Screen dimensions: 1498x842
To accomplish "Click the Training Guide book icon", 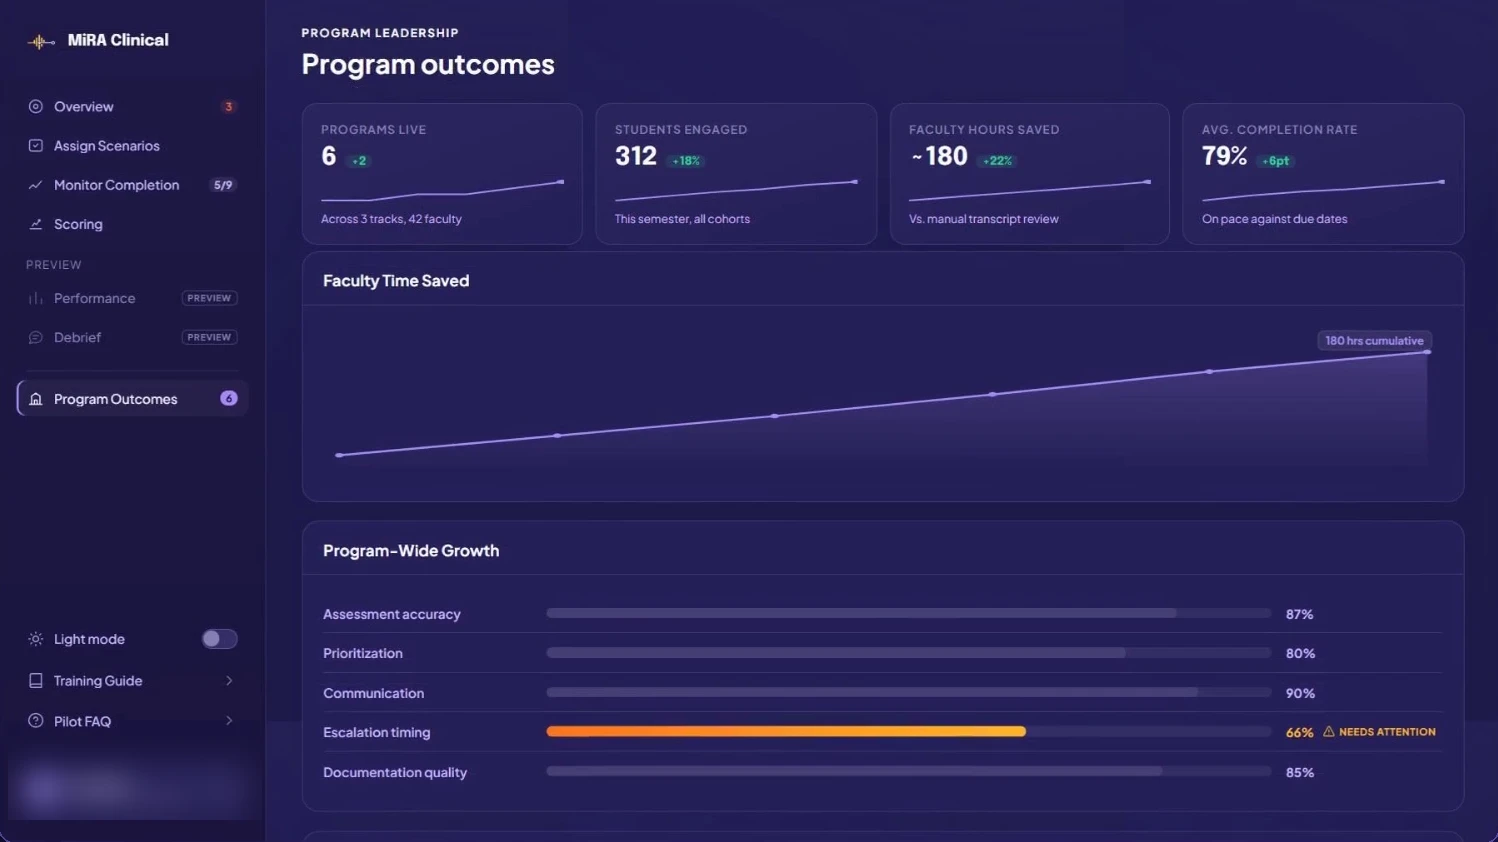I will coord(36,681).
